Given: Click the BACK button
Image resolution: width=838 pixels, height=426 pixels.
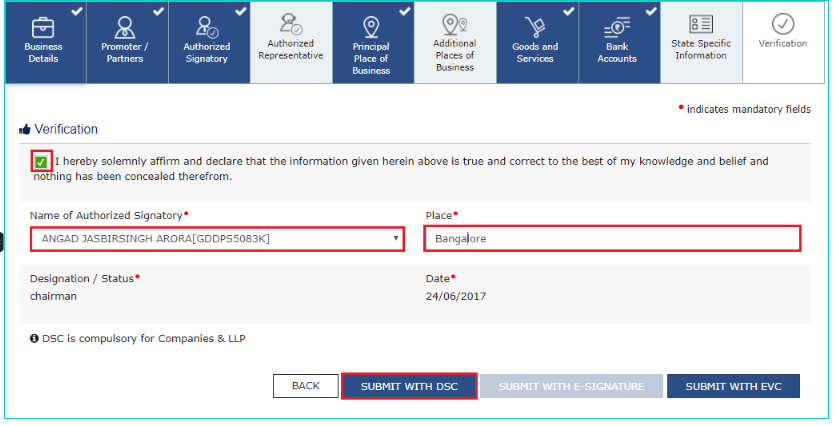Looking at the screenshot, I should point(306,386).
